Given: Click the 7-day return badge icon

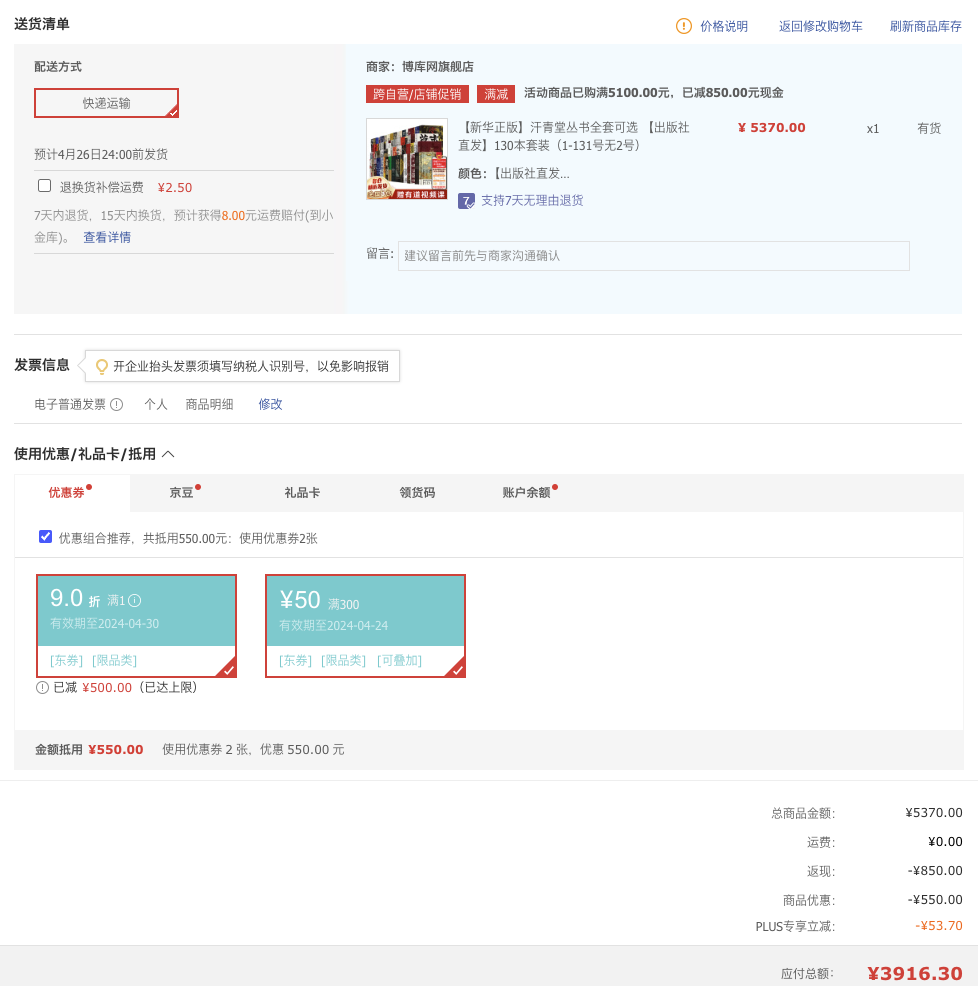Looking at the screenshot, I should click(x=466, y=201).
